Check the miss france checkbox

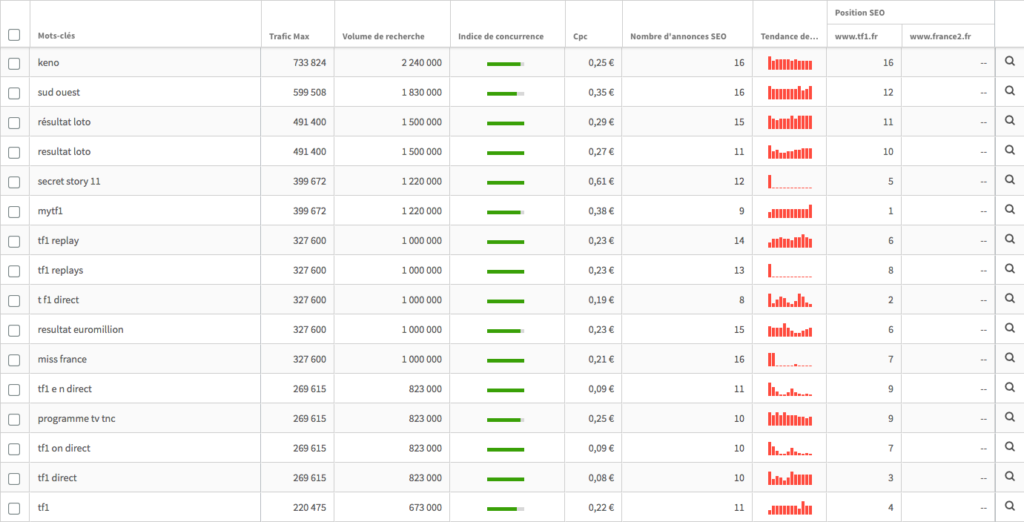click(14, 360)
